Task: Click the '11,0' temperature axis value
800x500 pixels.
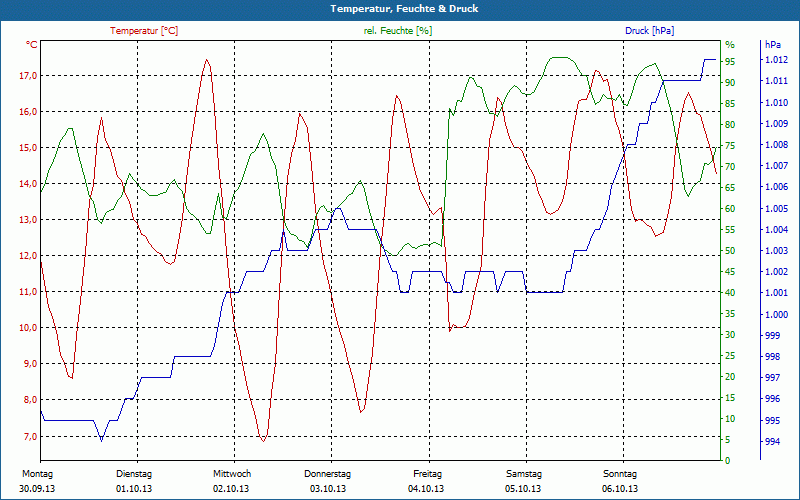Action: click(28, 292)
